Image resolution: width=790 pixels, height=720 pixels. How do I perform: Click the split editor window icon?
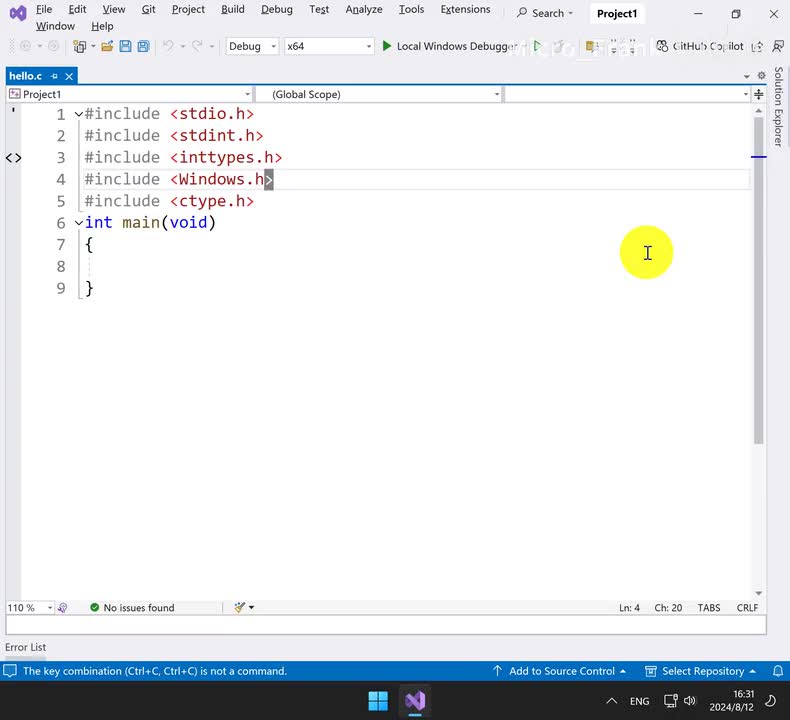click(759, 94)
